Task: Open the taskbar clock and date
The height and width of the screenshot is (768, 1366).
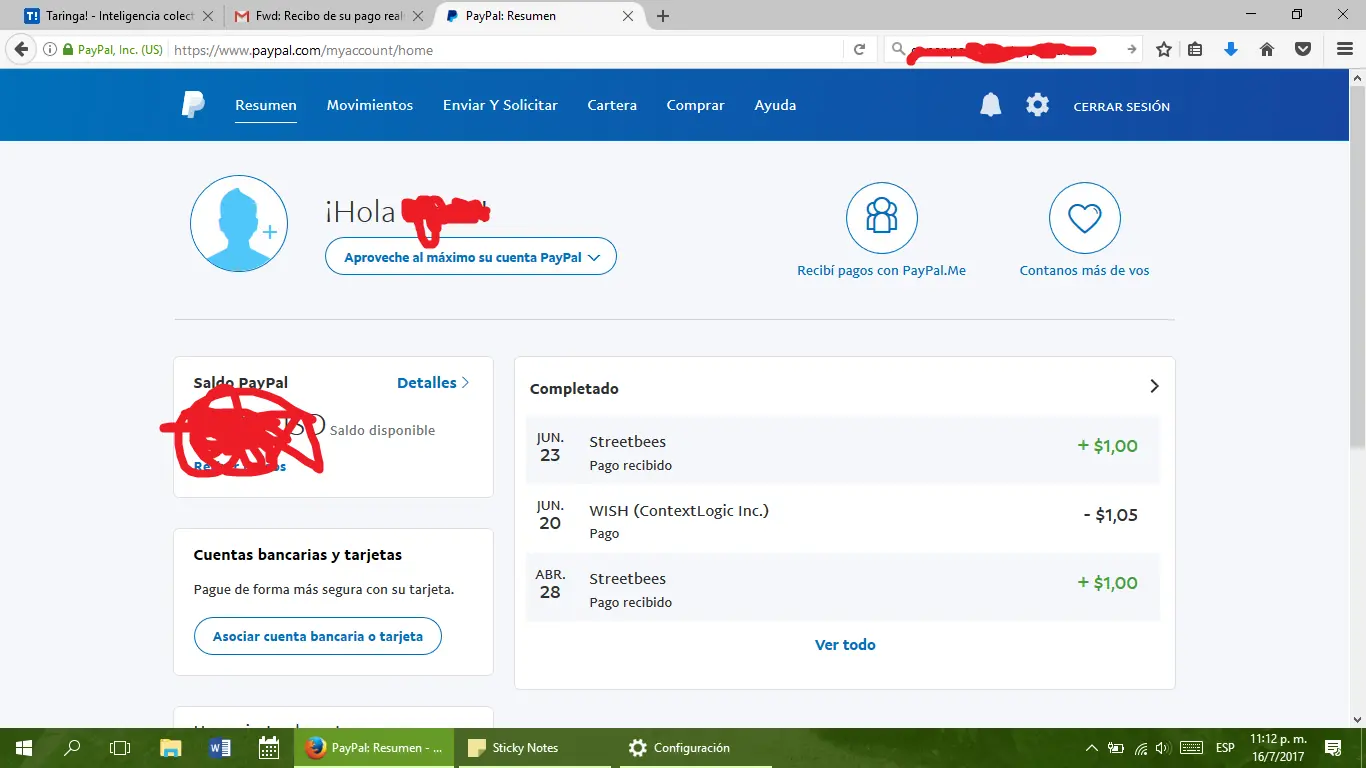Action: pyautogui.click(x=1278, y=748)
